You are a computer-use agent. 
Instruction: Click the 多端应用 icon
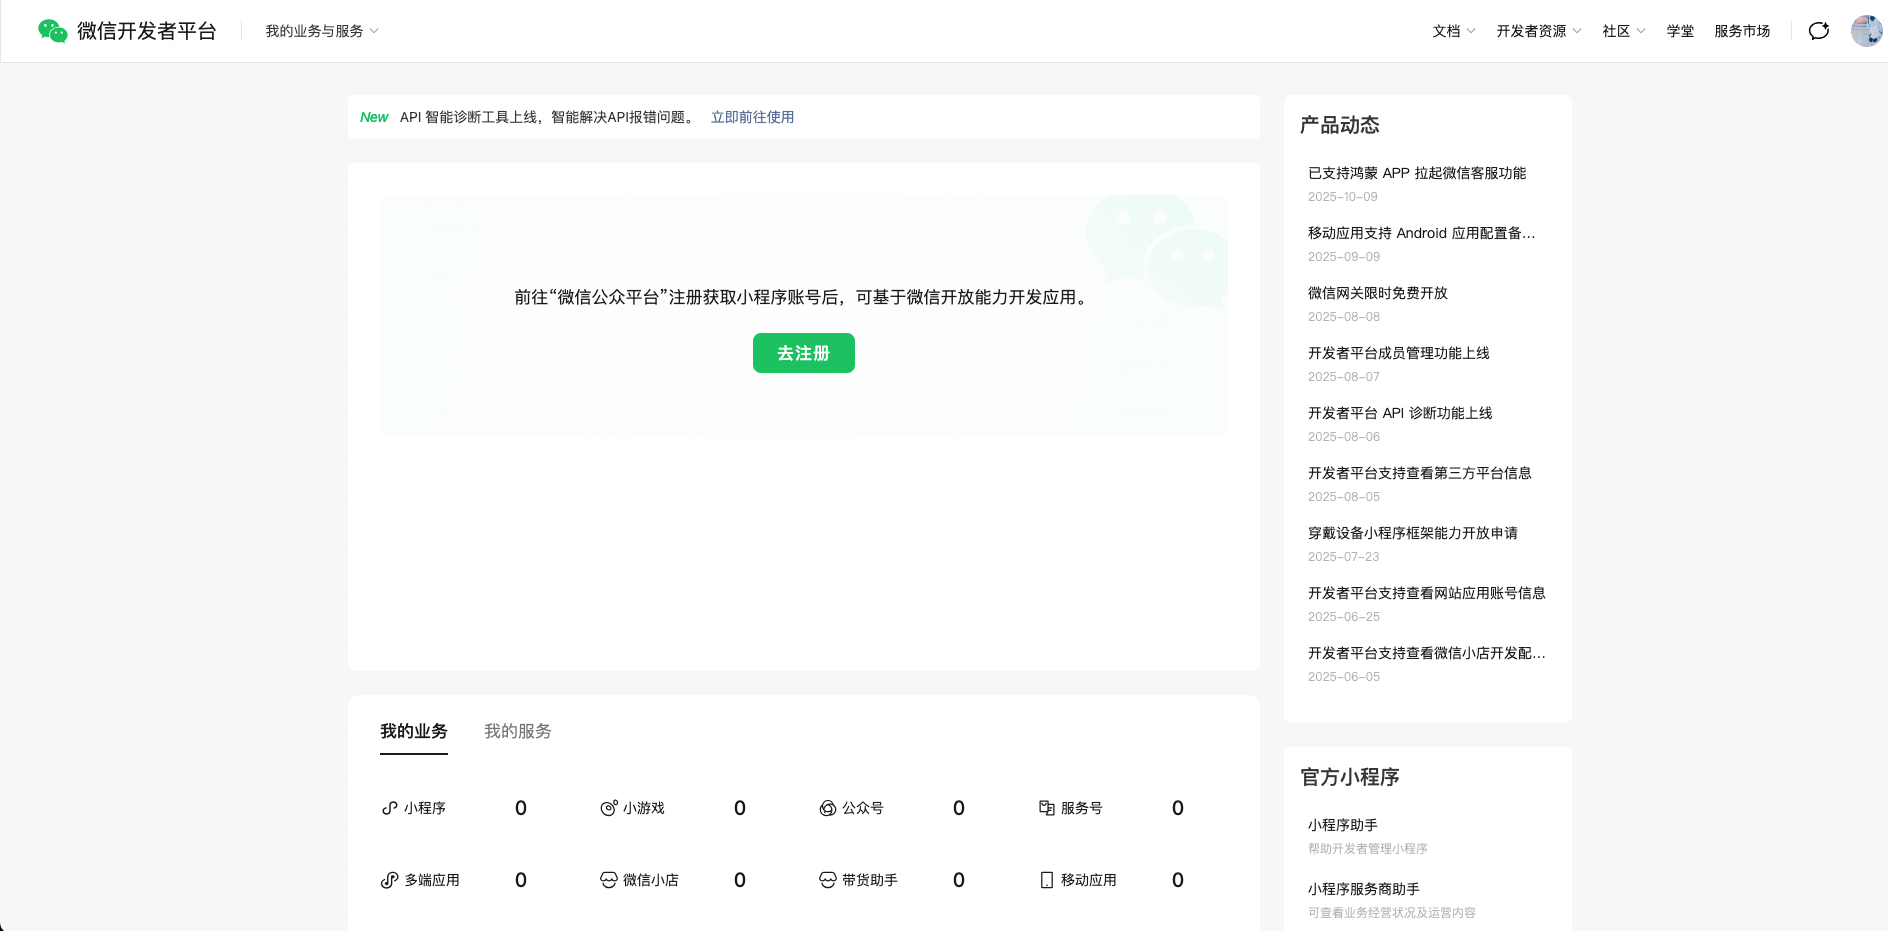(390, 880)
